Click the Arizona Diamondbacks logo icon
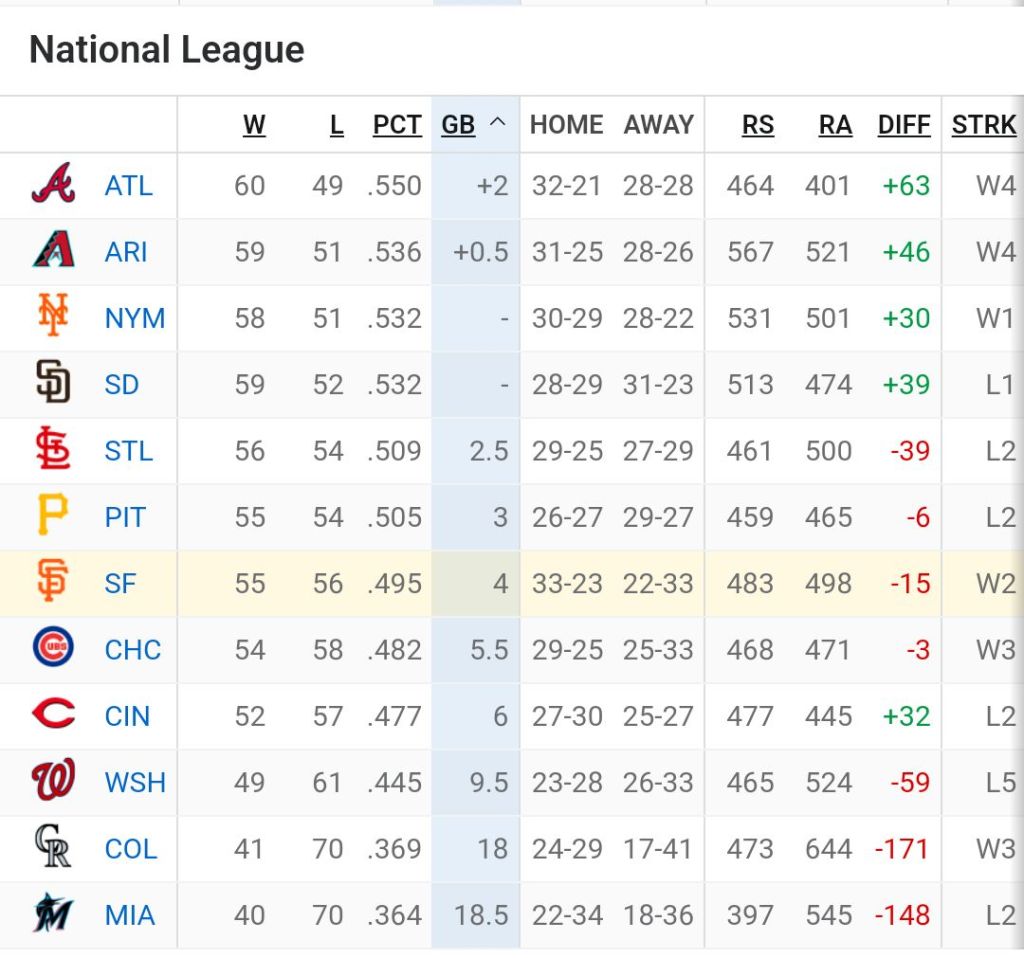This screenshot has width=1024, height=958. pos(53,251)
